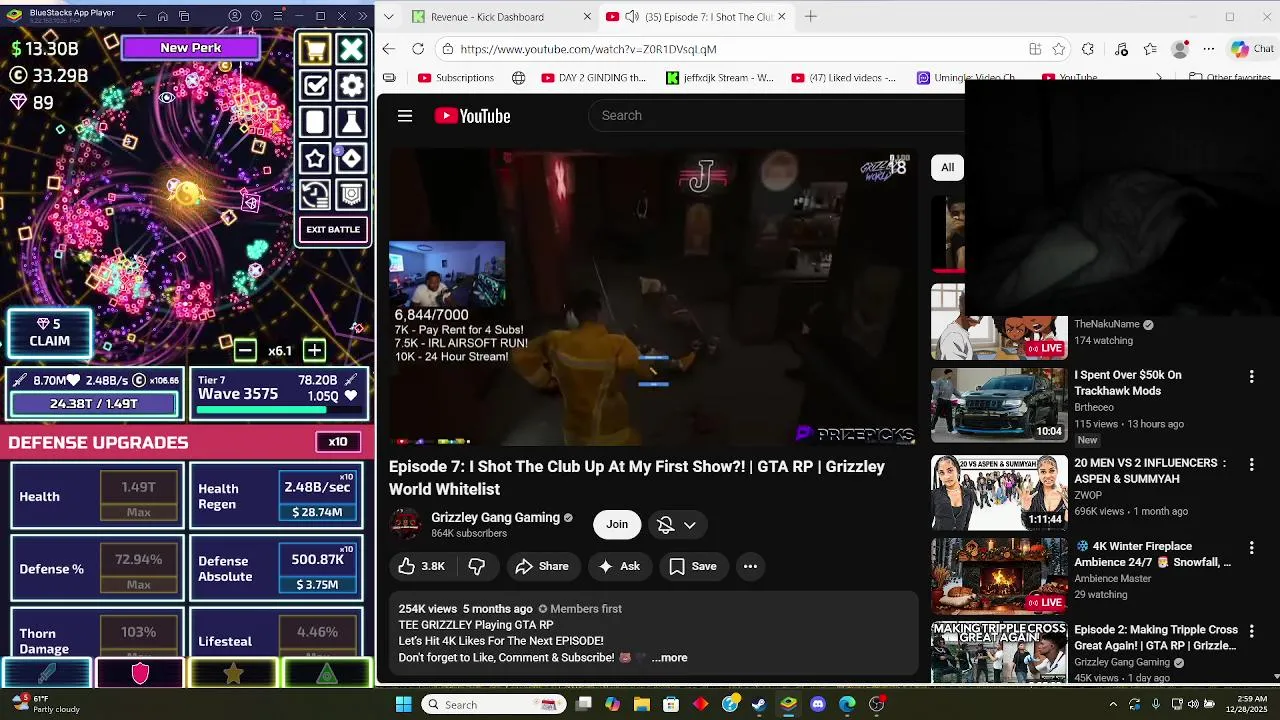Open Trackhawk Mods video thumbnail
The width and height of the screenshot is (1280, 720).
[x=999, y=404]
